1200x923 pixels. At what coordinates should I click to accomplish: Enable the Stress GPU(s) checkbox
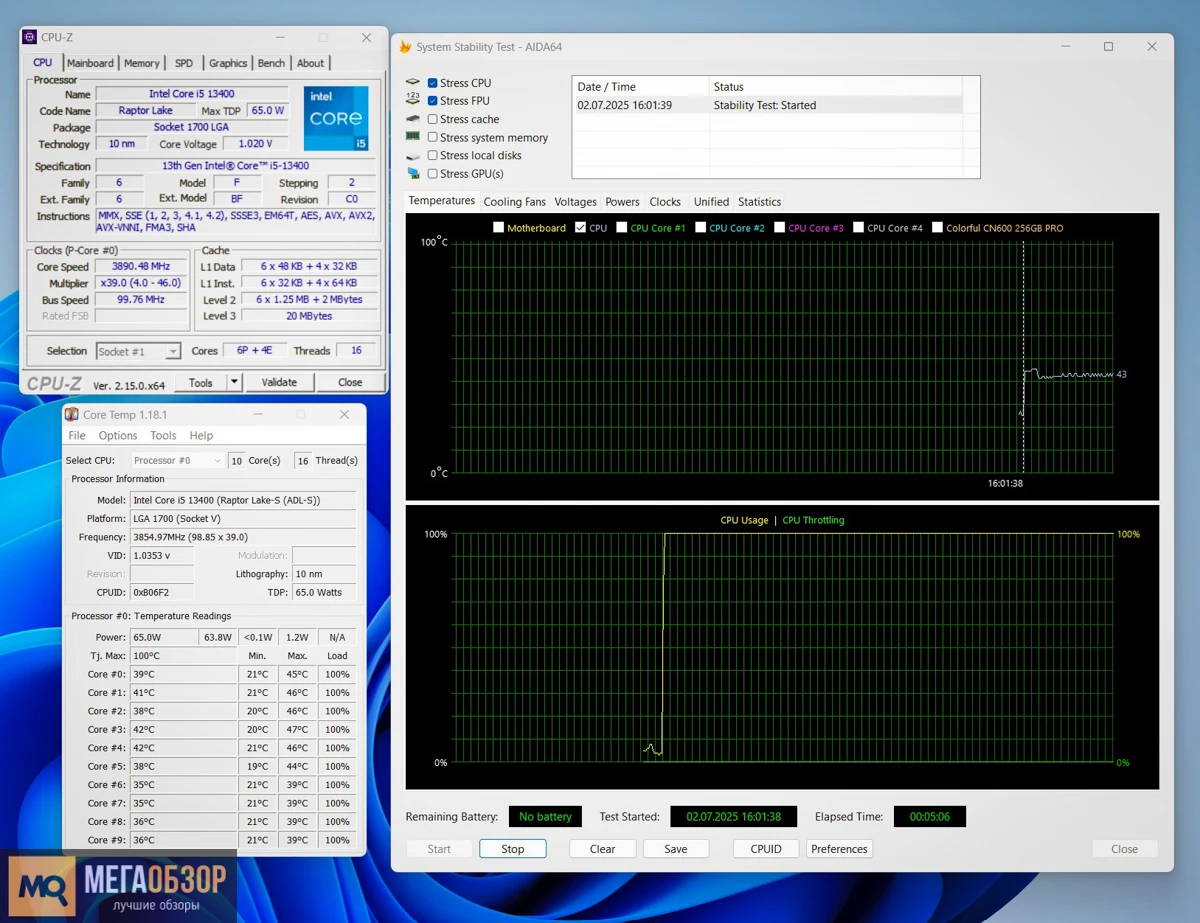(432, 173)
